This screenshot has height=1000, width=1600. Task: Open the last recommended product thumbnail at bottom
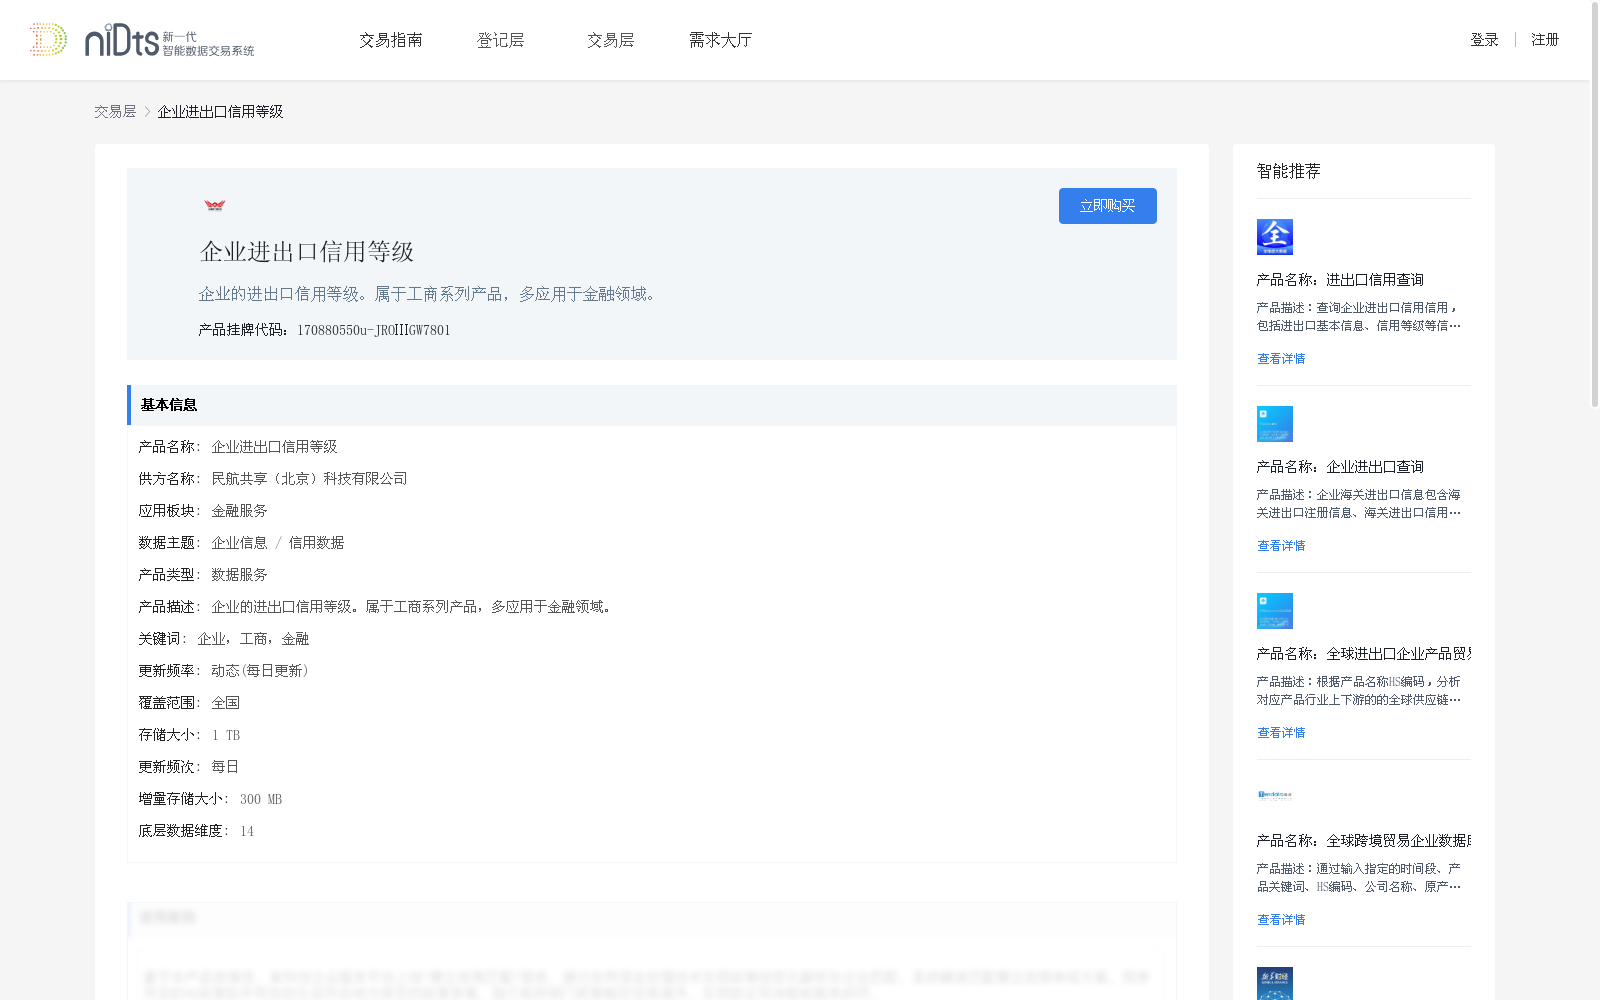point(1274,983)
